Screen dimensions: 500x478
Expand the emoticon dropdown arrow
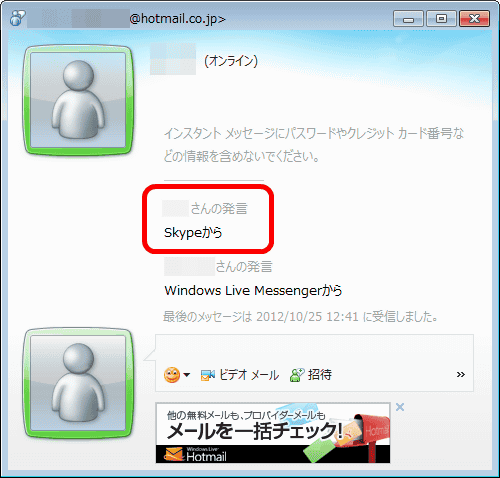point(187,375)
